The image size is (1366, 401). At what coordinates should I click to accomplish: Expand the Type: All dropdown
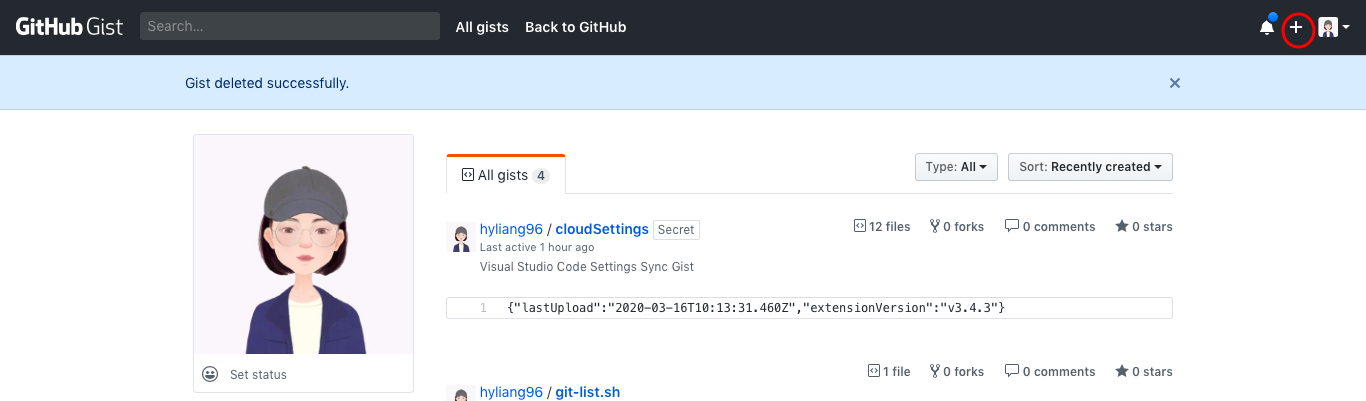956,167
